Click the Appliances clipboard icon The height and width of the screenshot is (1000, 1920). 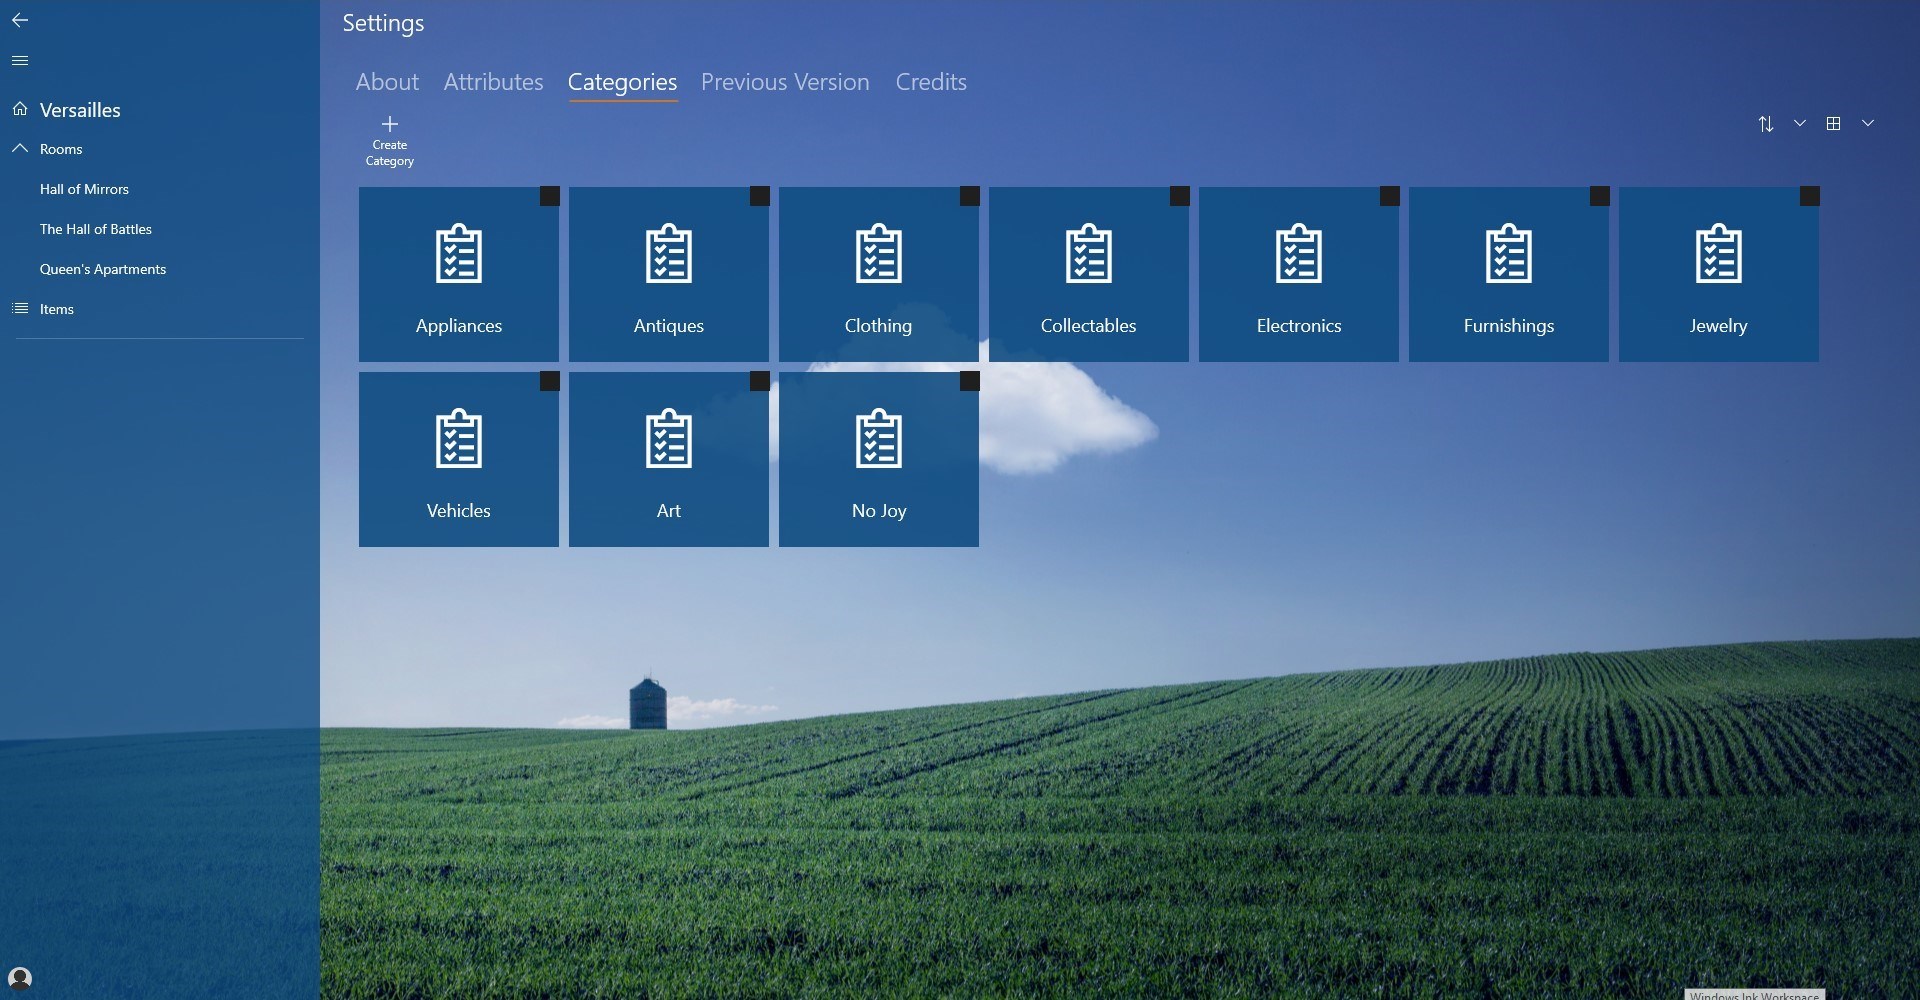tap(459, 253)
